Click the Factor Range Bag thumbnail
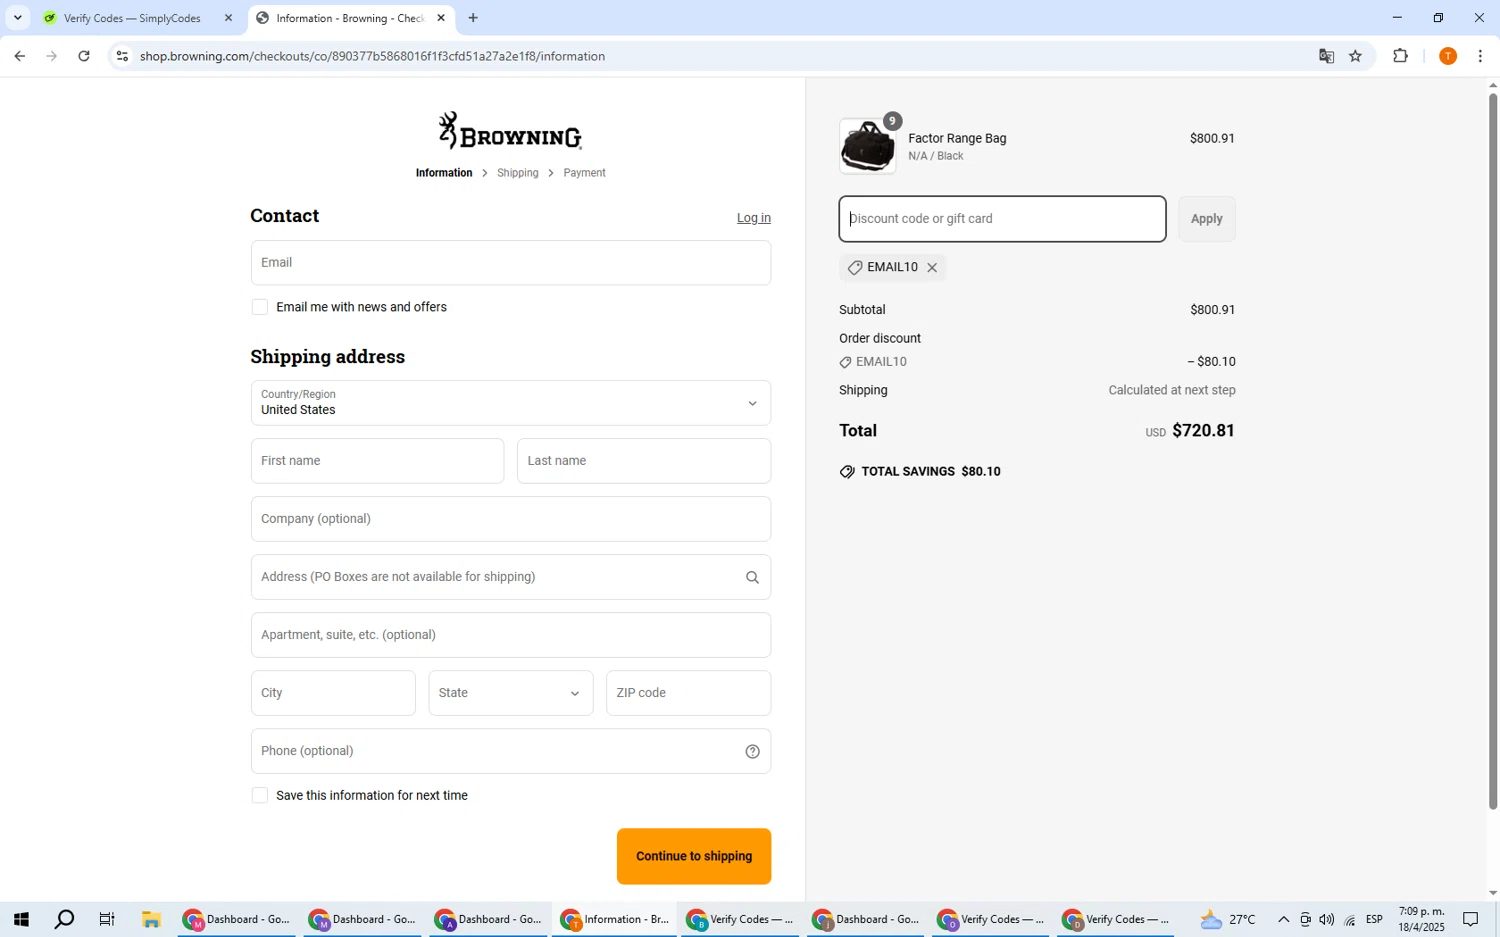1500x937 pixels. point(867,146)
